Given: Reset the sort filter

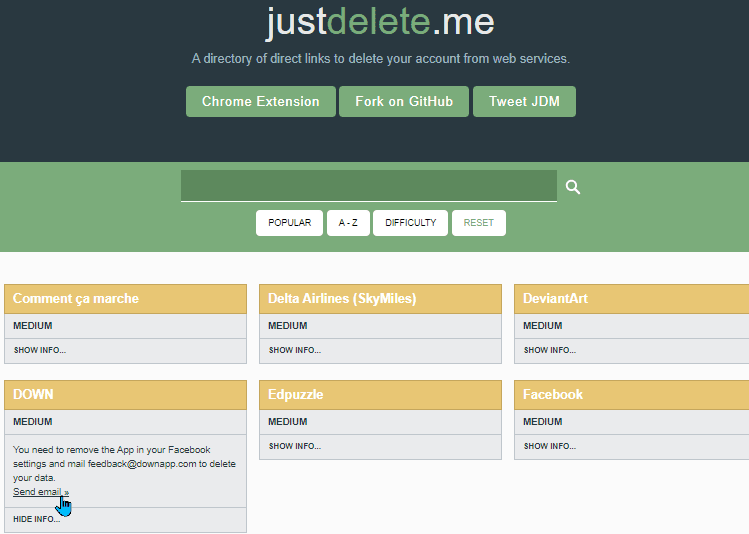Looking at the screenshot, I should (x=479, y=223).
